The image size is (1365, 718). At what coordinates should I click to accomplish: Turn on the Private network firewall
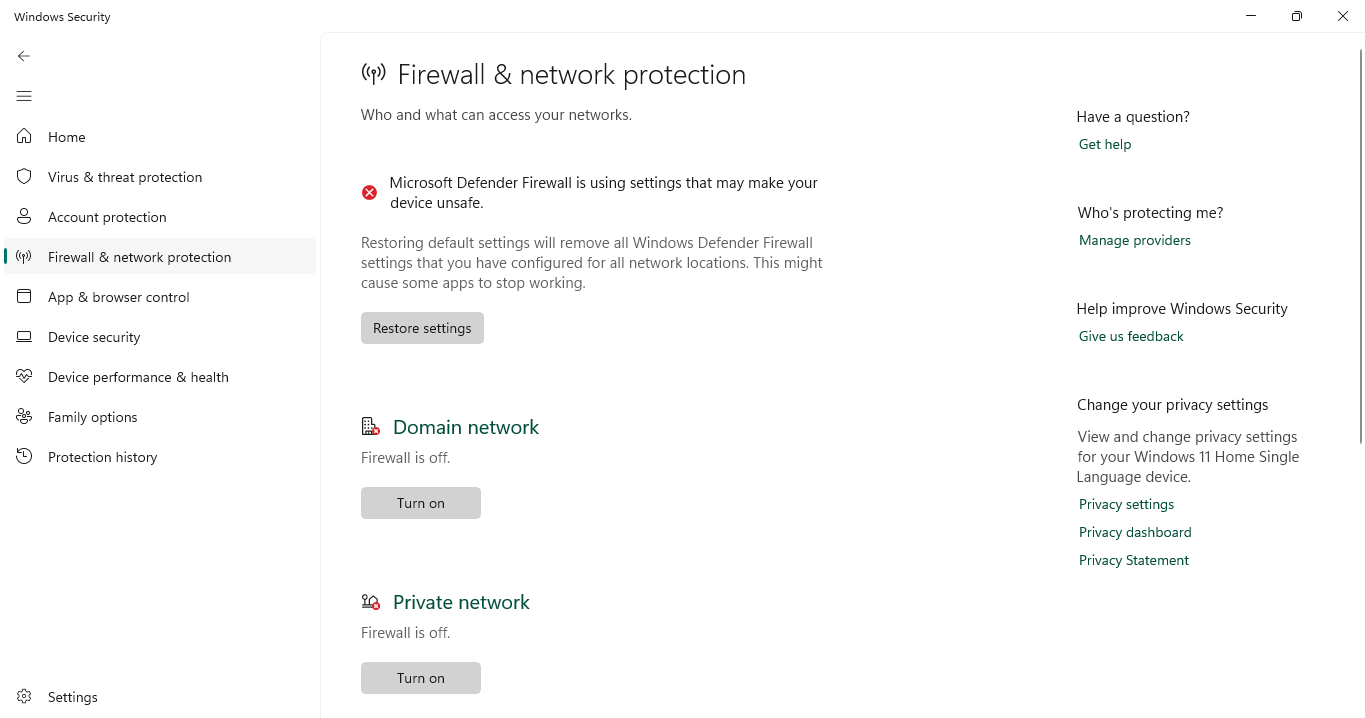tap(420, 678)
